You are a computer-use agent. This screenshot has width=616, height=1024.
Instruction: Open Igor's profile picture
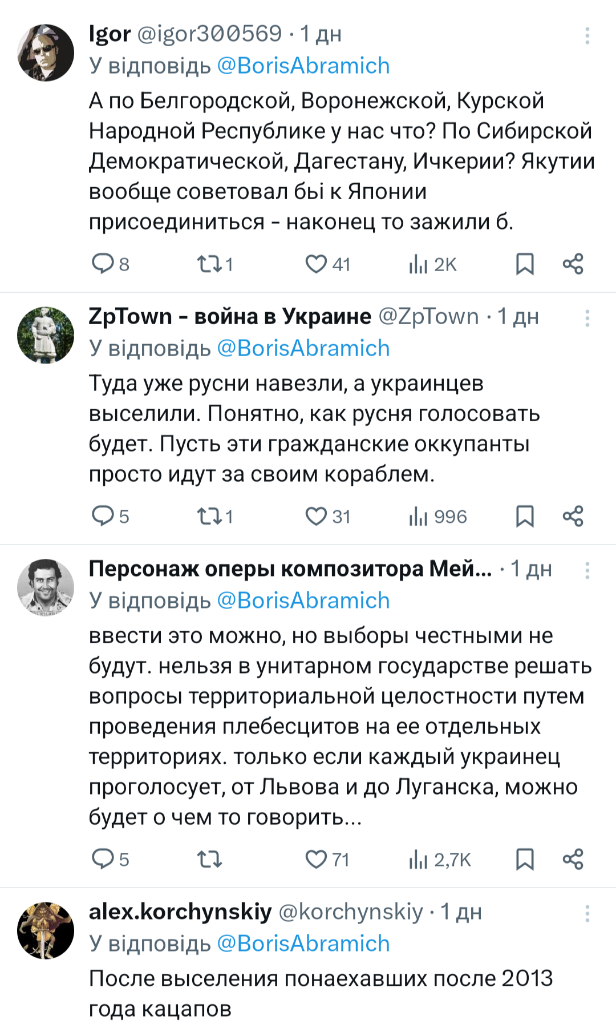(x=46, y=52)
